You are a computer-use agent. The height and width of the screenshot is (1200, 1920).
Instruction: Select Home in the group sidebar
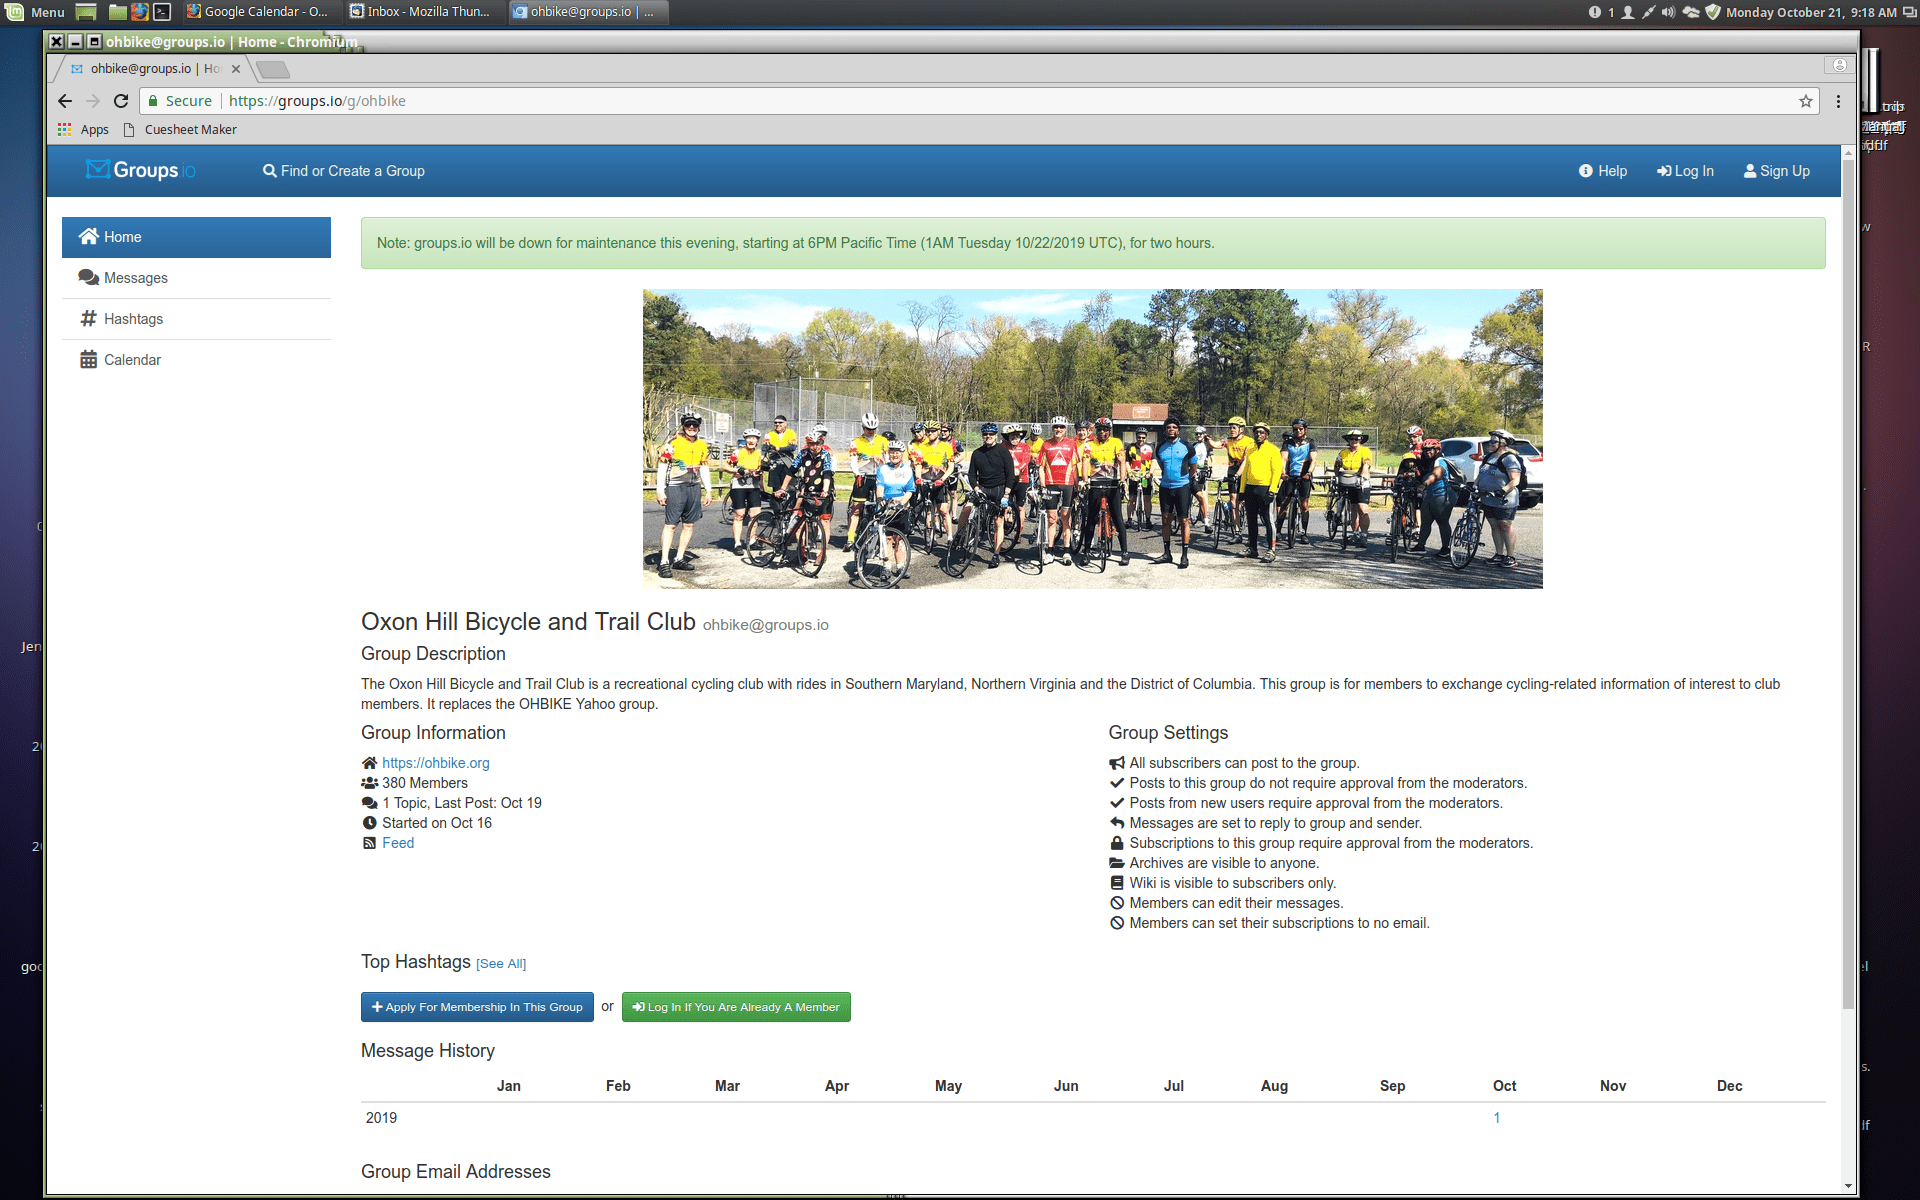click(122, 237)
